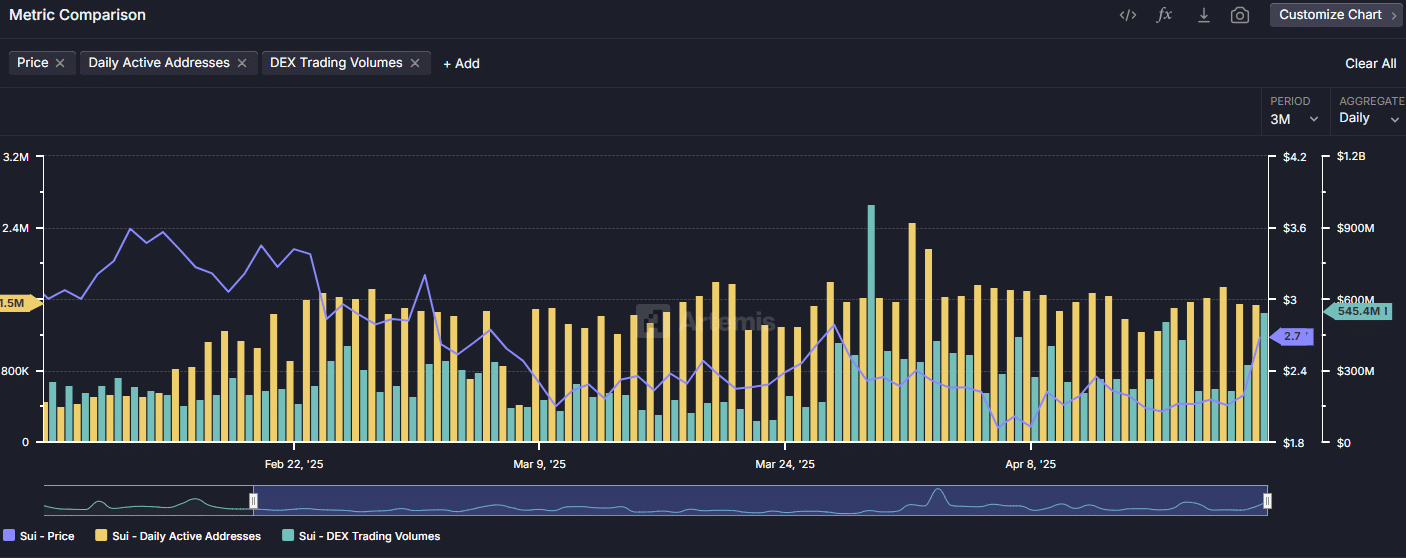Click the right range slider handle
1406x558 pixels.
tap(1267, 500)
